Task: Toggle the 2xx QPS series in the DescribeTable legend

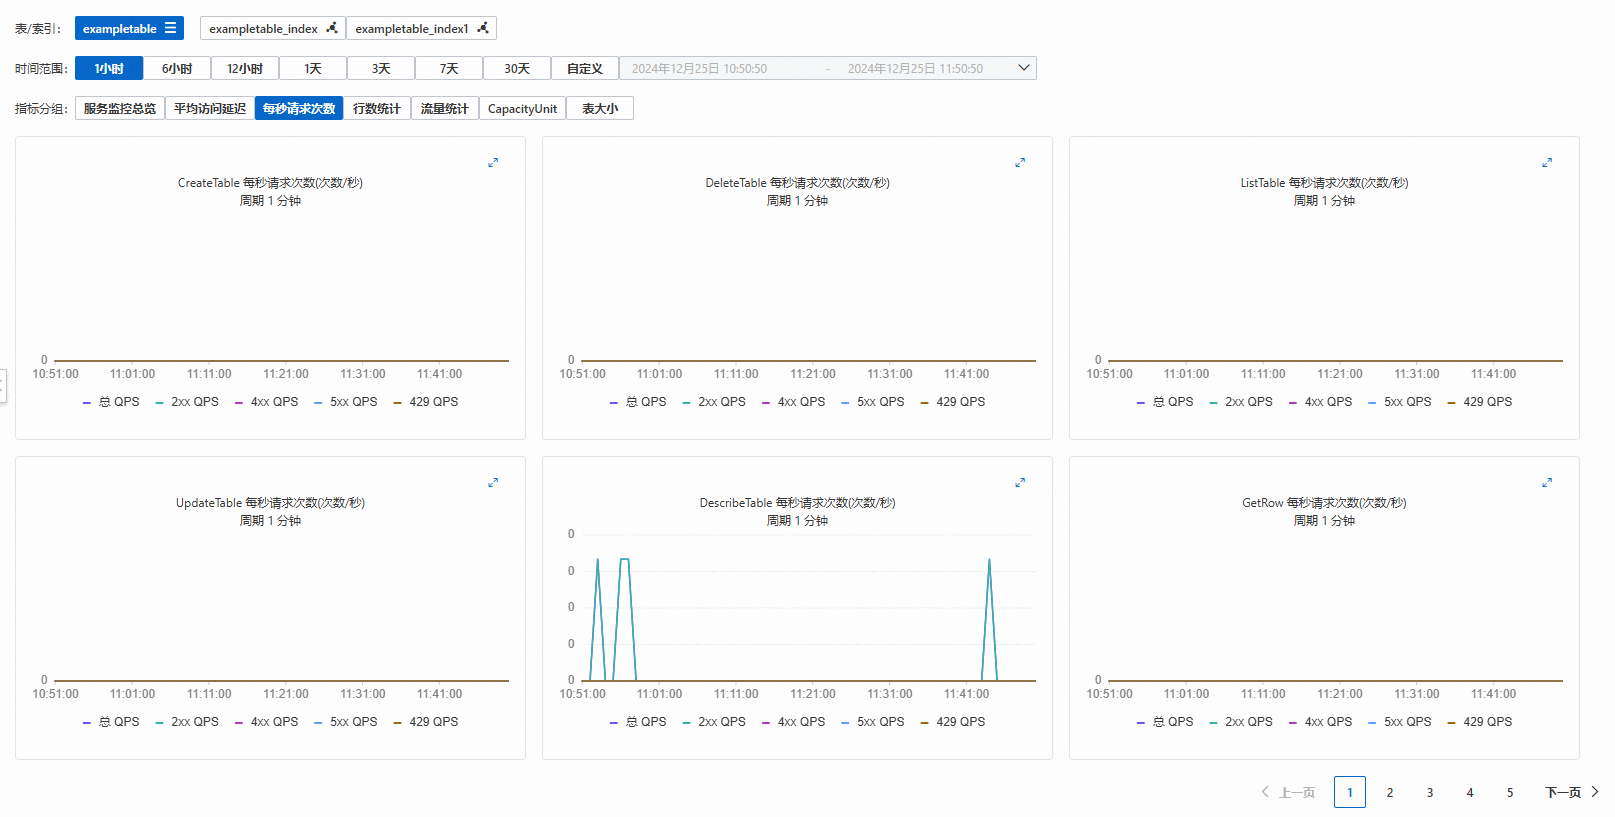Action: pos(714,722)
